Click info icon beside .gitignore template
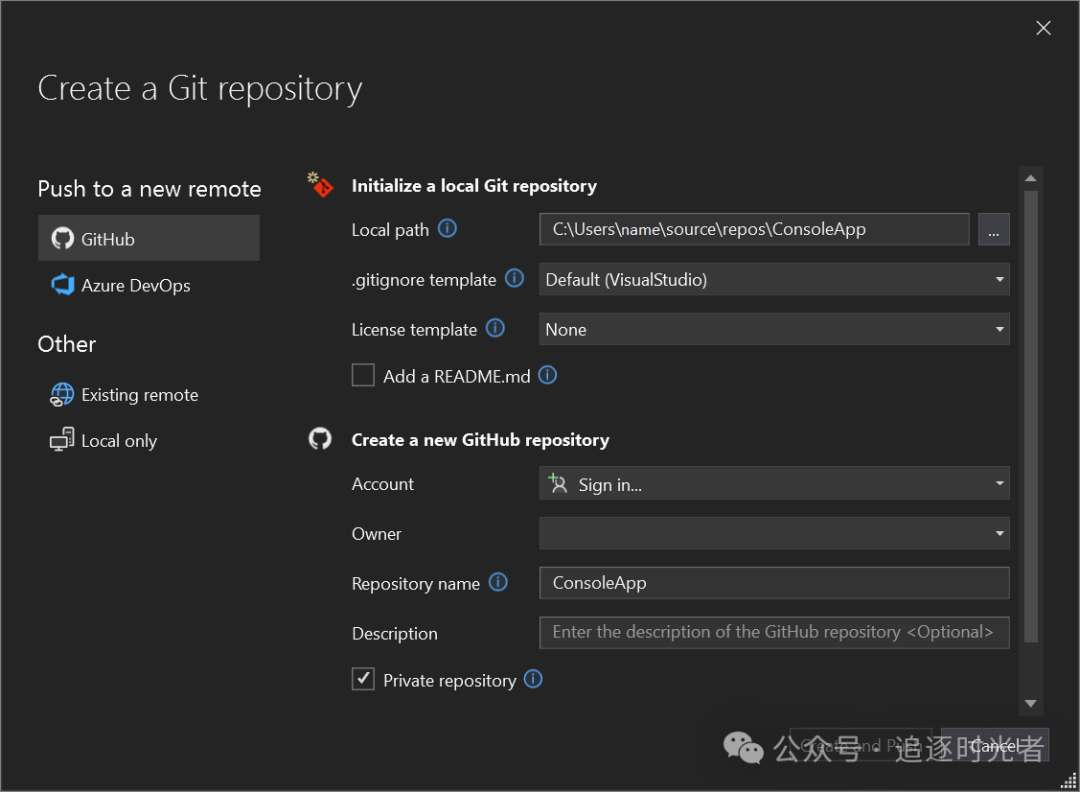The image size is (1080, 792). 514,279
